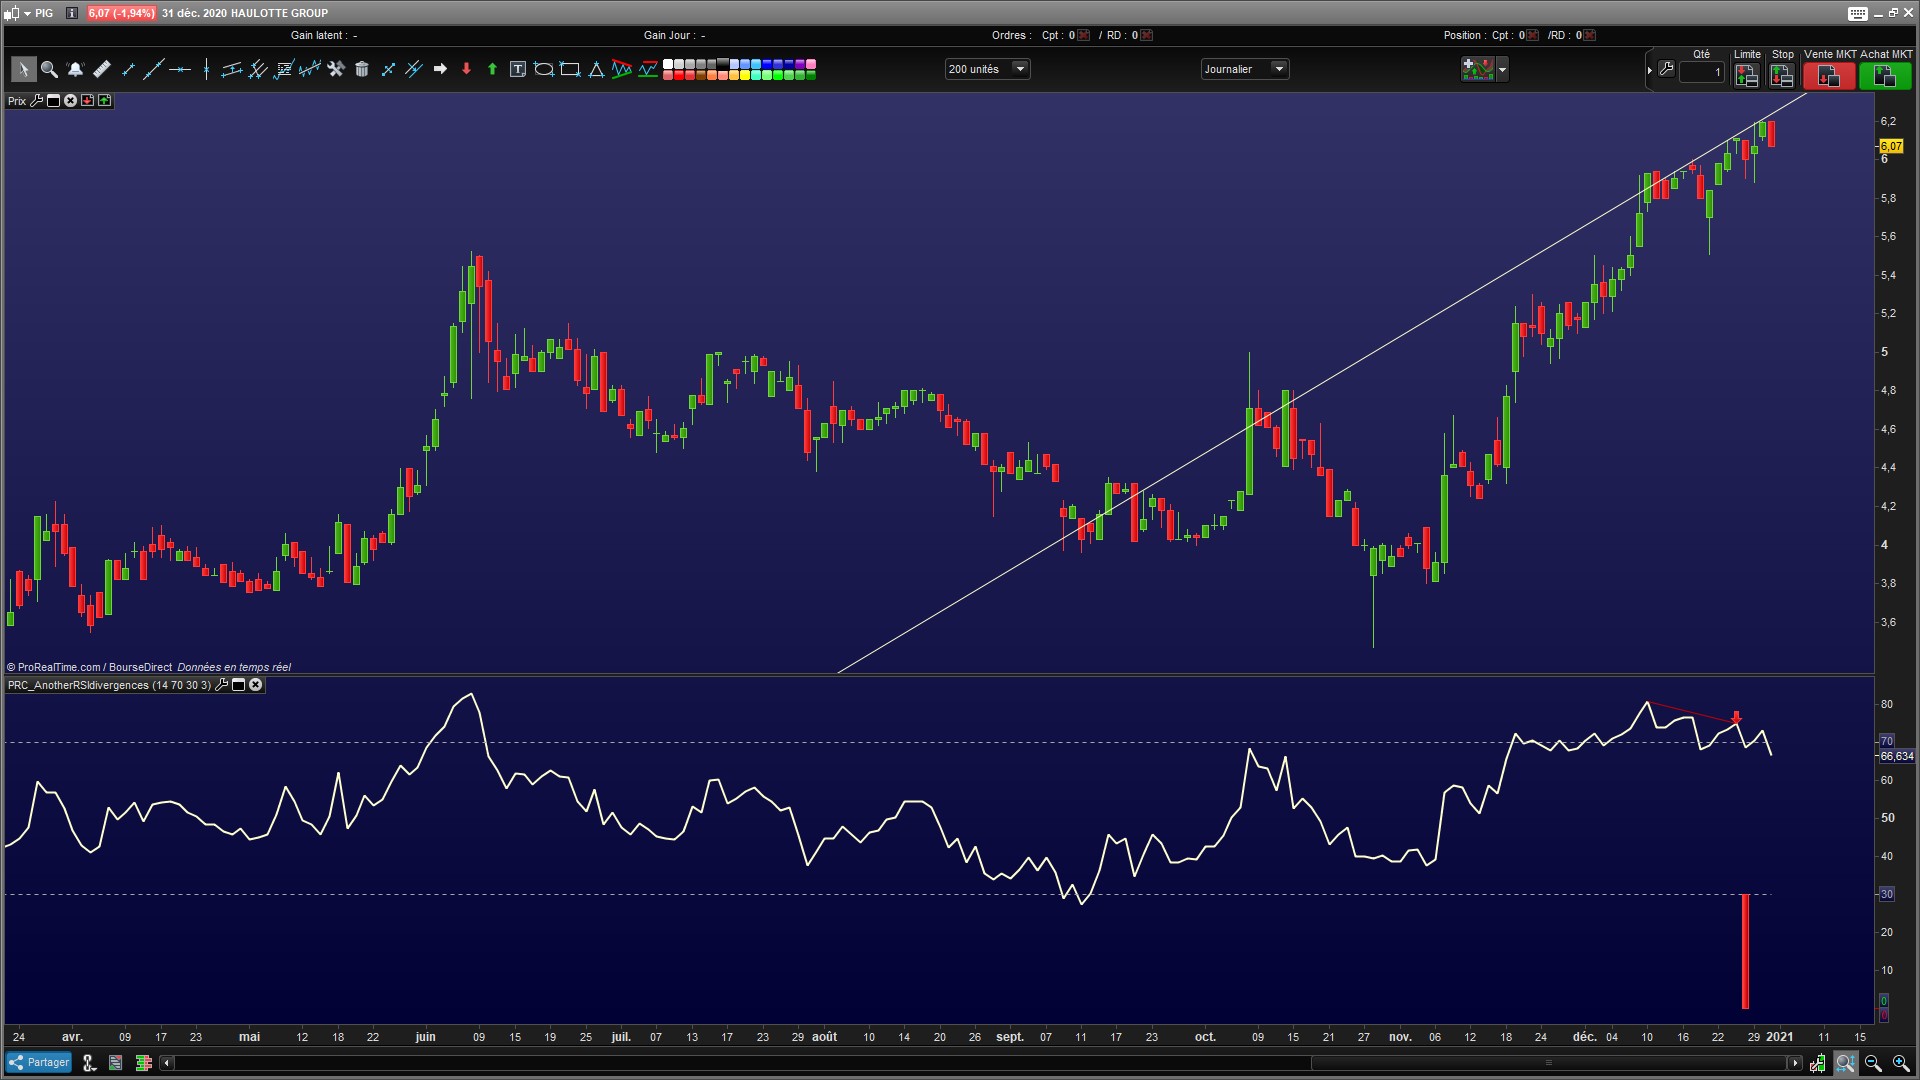Viewport: 1920px width, 1080px height.
Task: Pick the yellow color swatch
Action: pyautogui.click(x=746, y=75)
